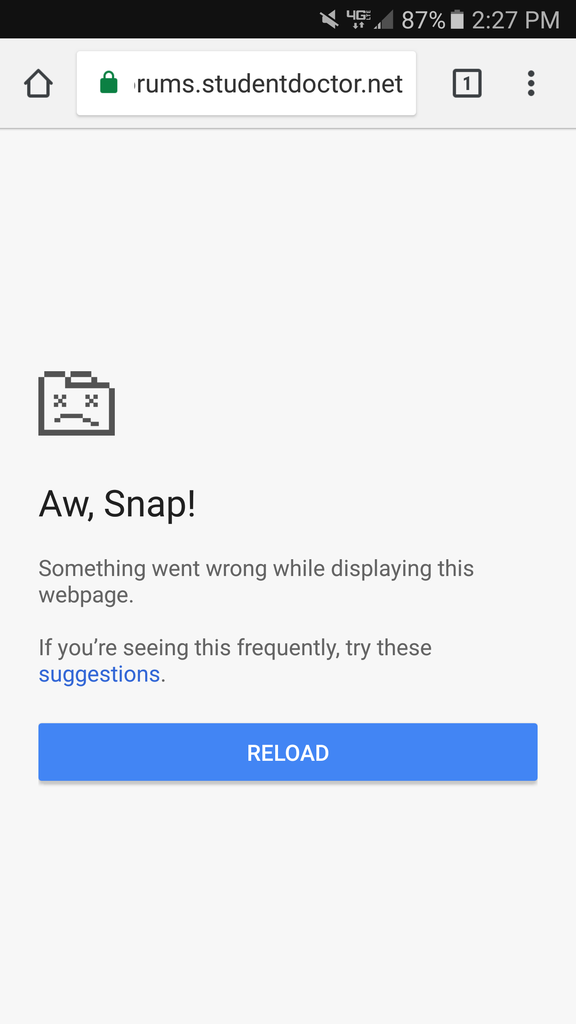This screenshot has width=576, height=1024.
Task: Tap the Home icon in Chrome toolbar
Action: pos(38,84)
